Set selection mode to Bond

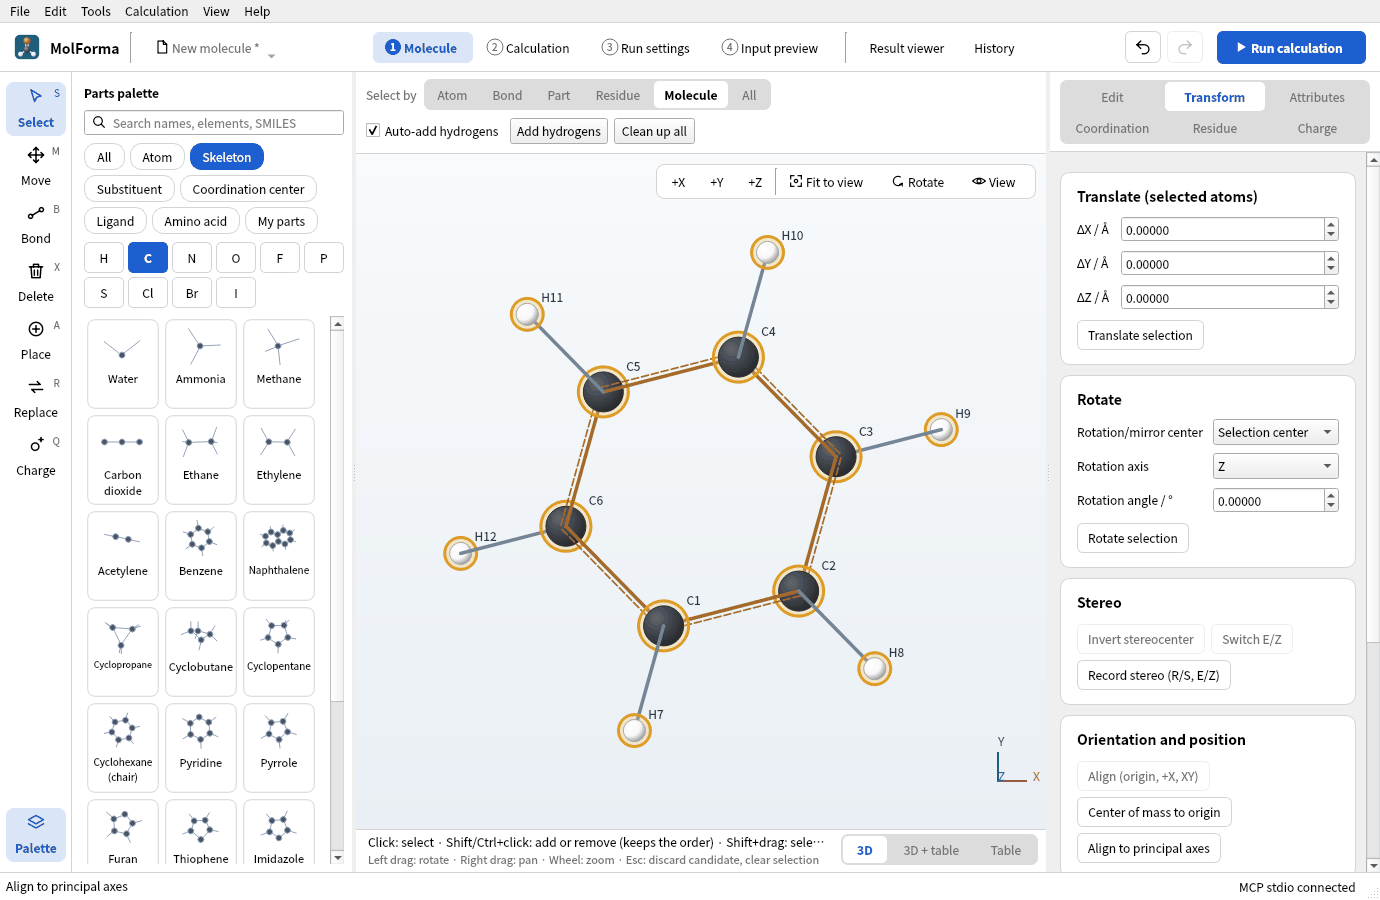pyautogui.click(x=507, y=95)
